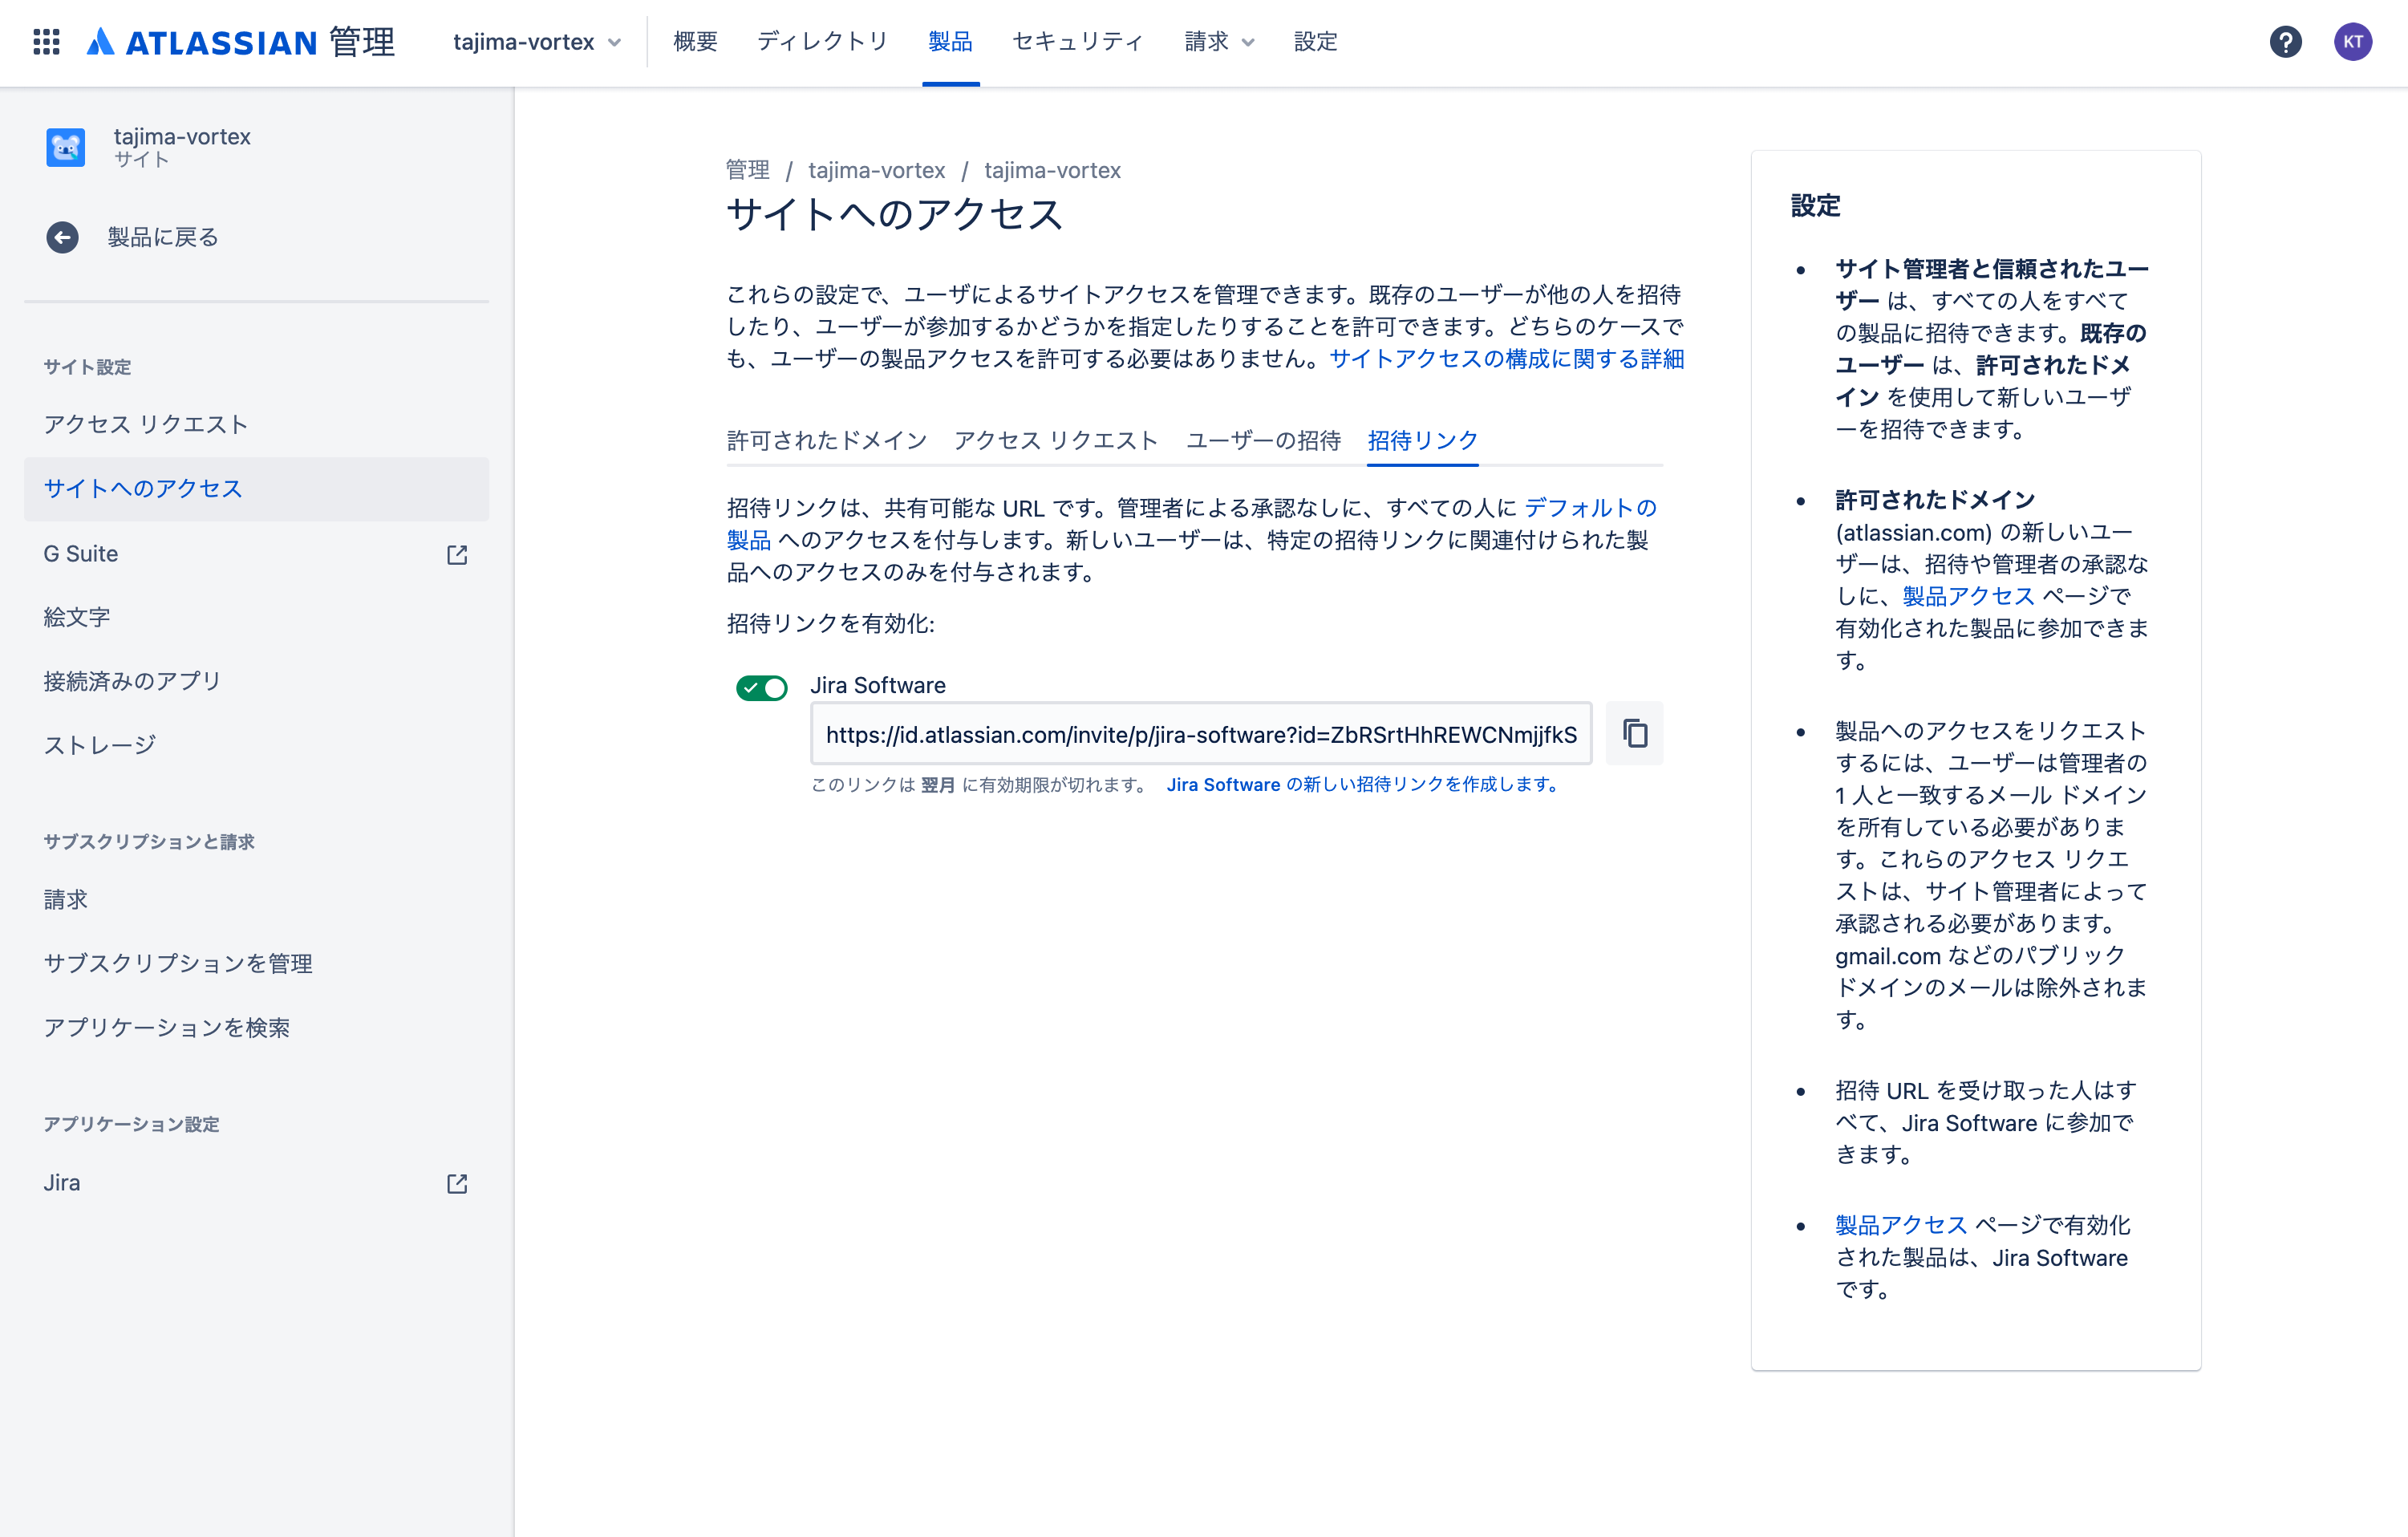Toggle the Jira Software invite link switch

click(x=761, y=687)
